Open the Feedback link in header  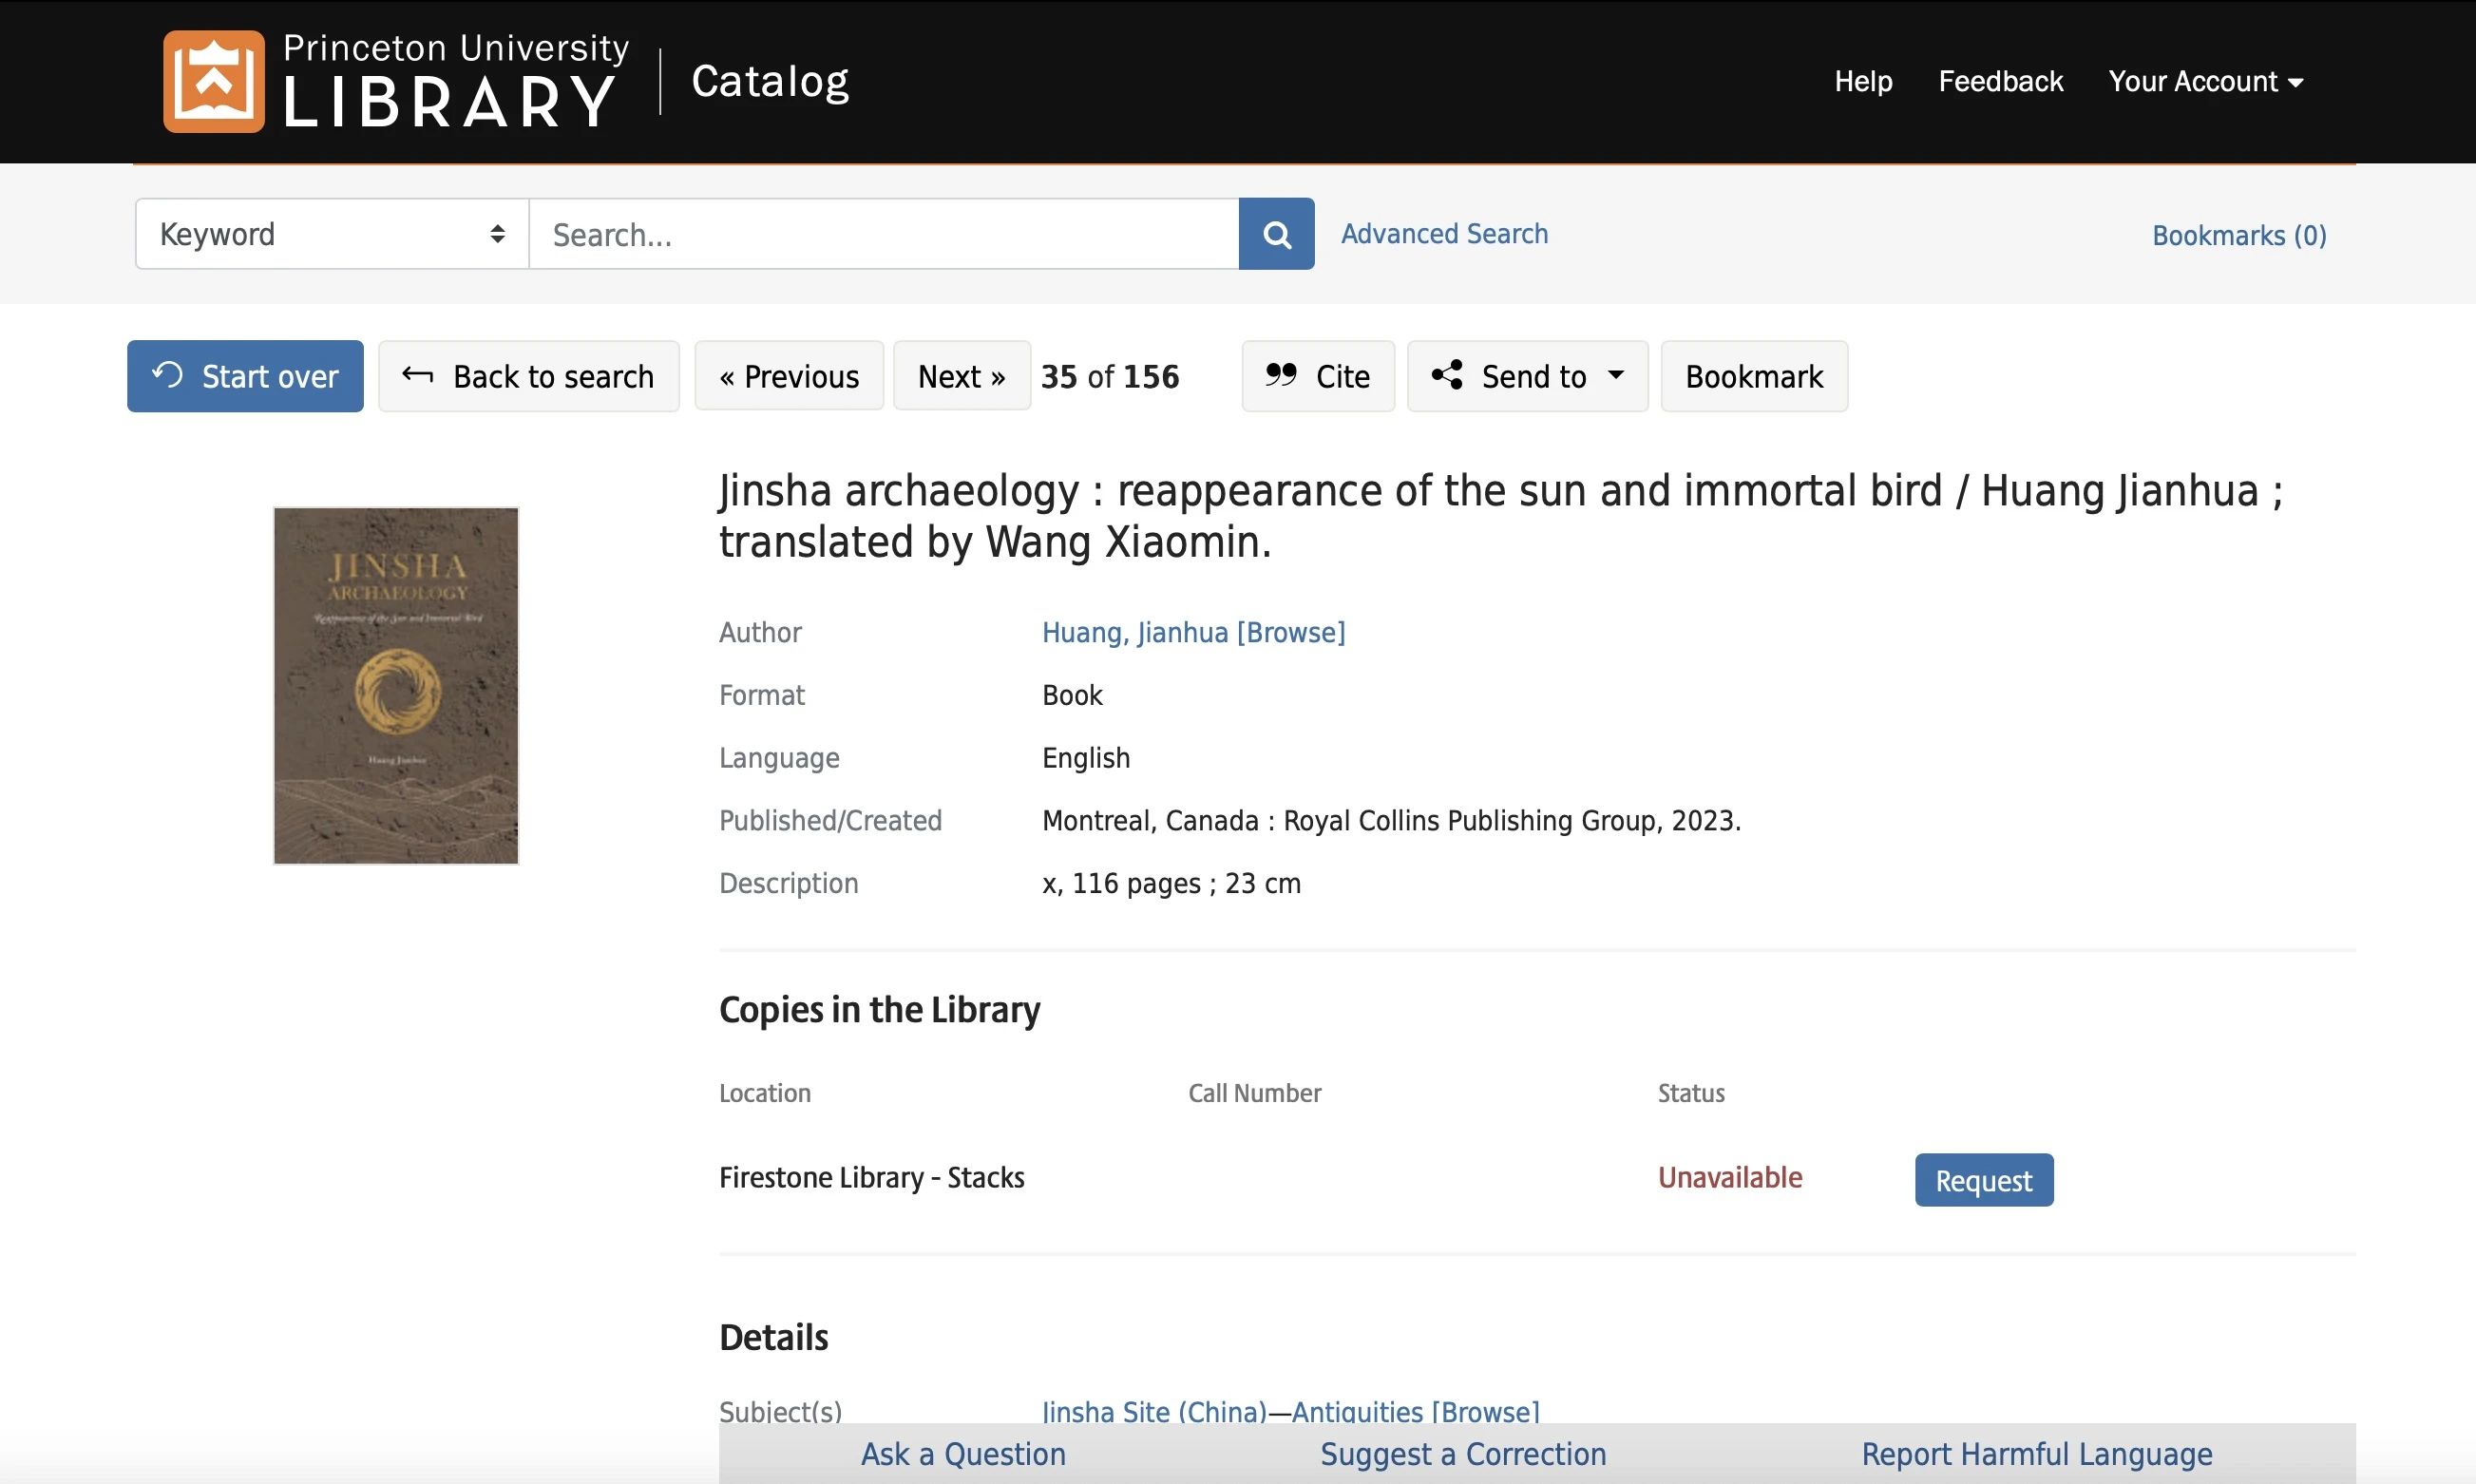click(x=2000, y=81)
